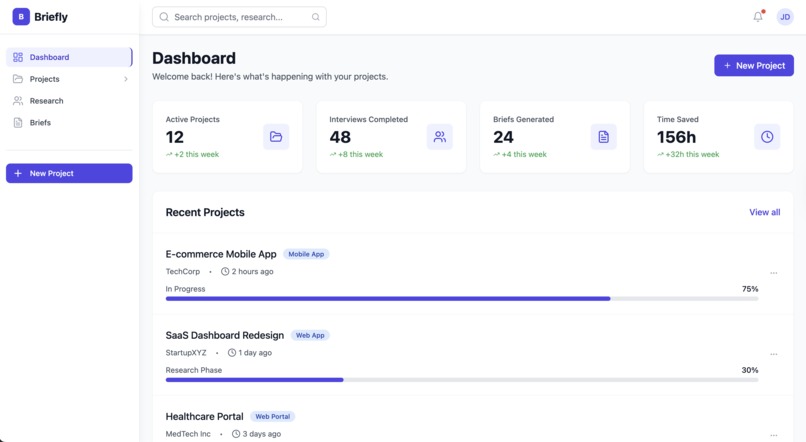Click the Active Projects value 12
The height and width of the screenshot is (442, 806).
[x=175, y=137]
